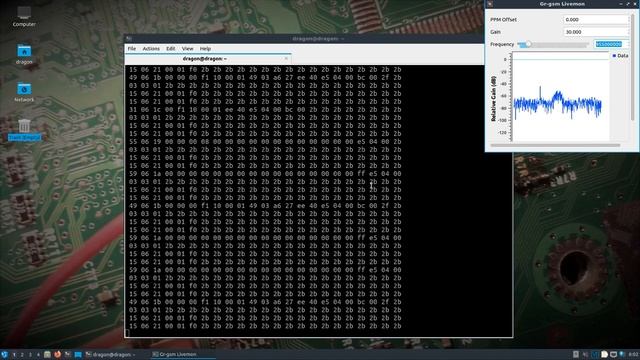Open the Help menu in terminal
Viewport: 640px width, 360px height.
coord(205,49)
